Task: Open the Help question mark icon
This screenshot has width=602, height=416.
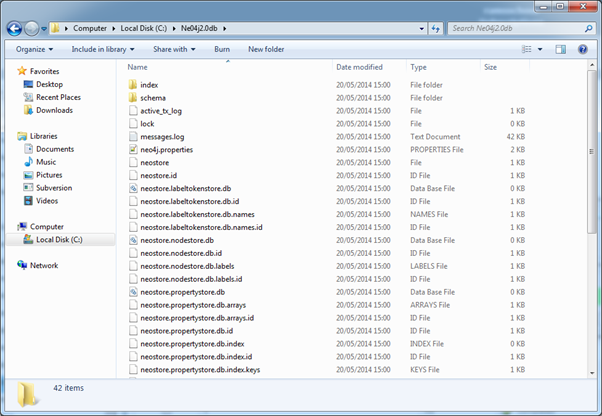Action: pyautogui.click(x=582, y=49)
